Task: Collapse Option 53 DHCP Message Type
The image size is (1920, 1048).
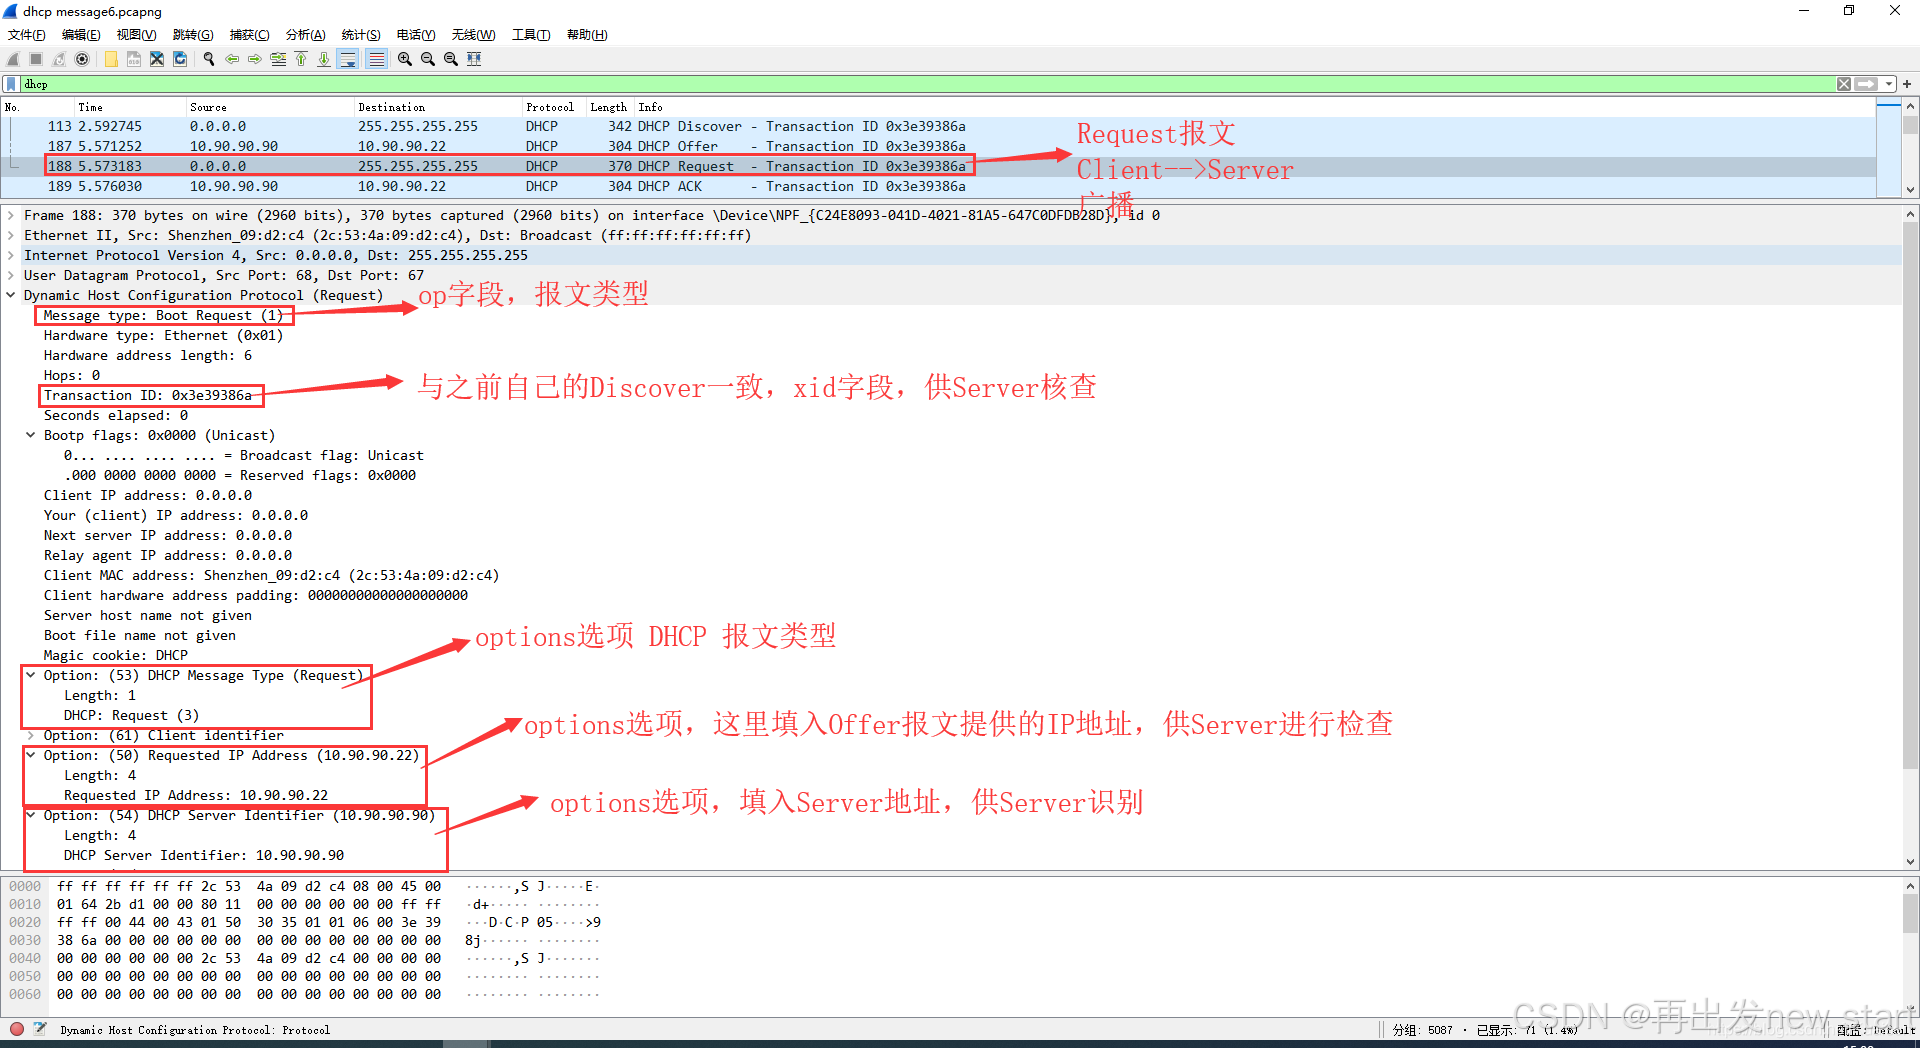Action: point(31,675)
